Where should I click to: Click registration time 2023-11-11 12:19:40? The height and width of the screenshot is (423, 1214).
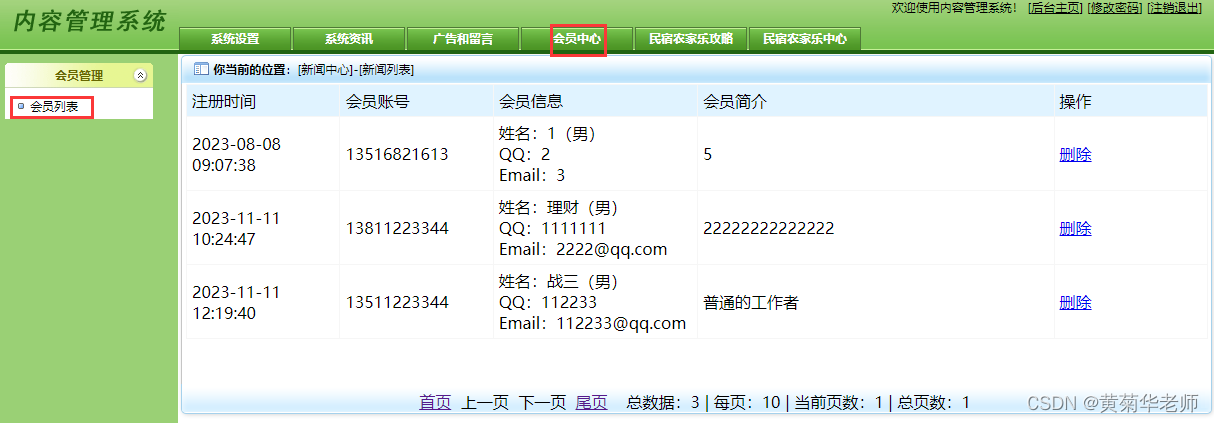point(237,302)
